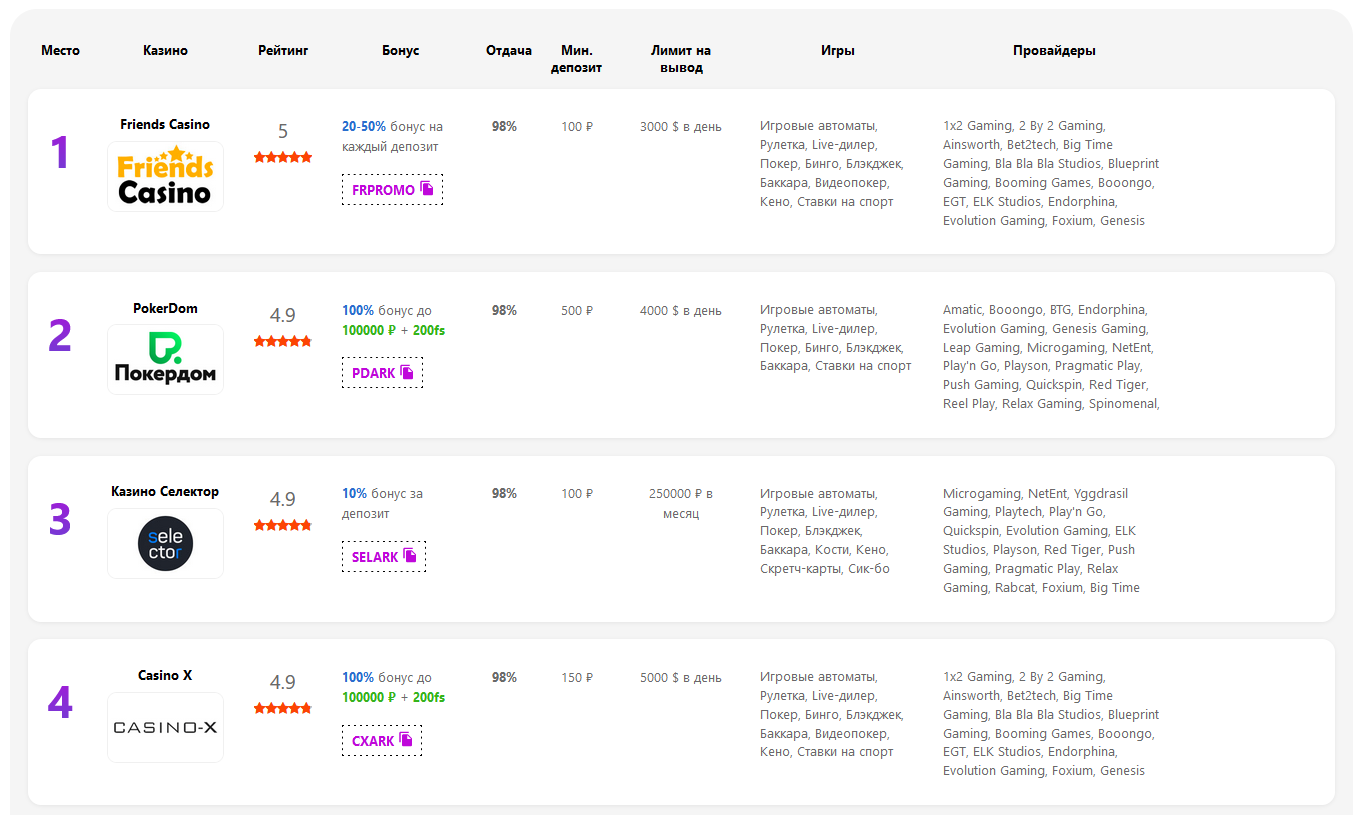The image size is (1360, 815).
Task: Copy the FRPROMO promo code icon
Action: tap(427, 189)
